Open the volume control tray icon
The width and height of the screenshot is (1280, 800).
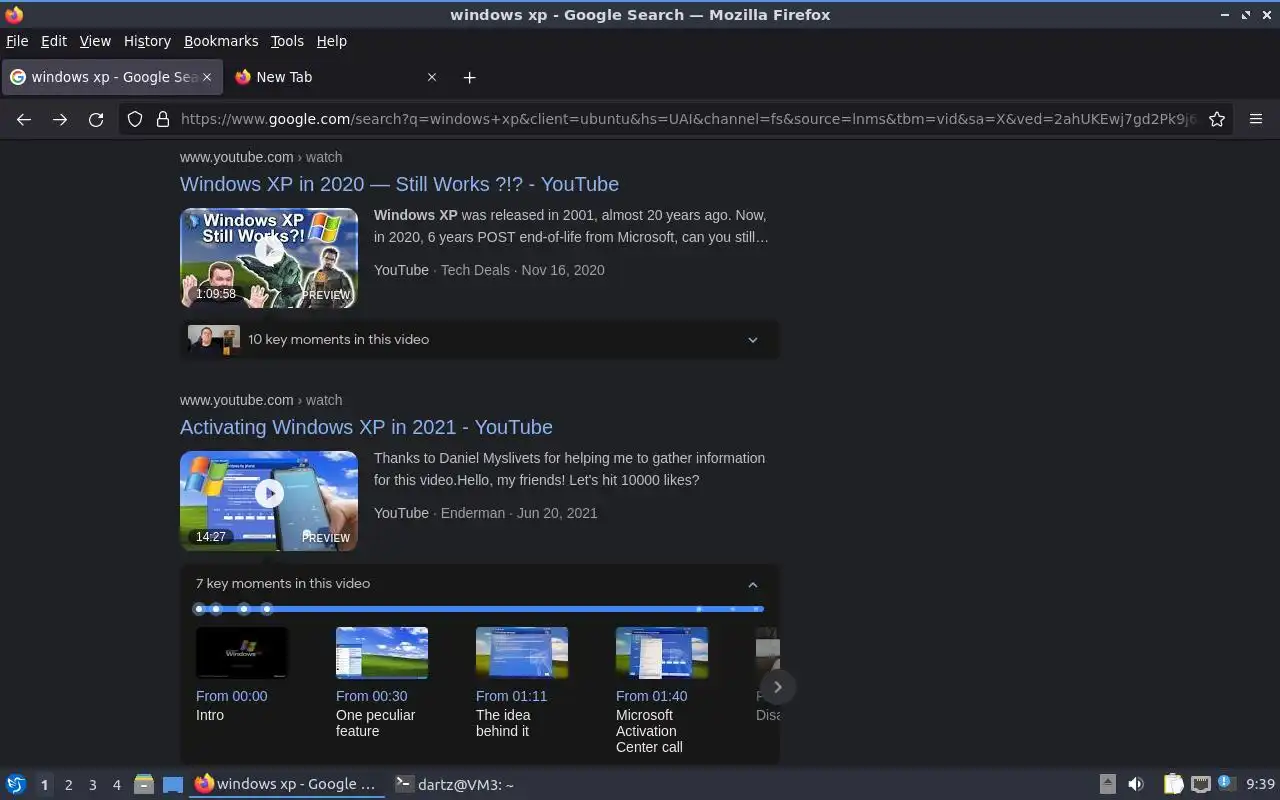point(1136,784)
